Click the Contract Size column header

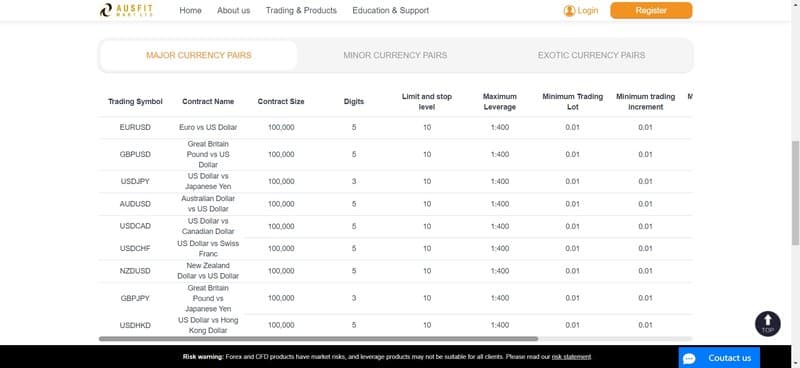pos(281,102)
